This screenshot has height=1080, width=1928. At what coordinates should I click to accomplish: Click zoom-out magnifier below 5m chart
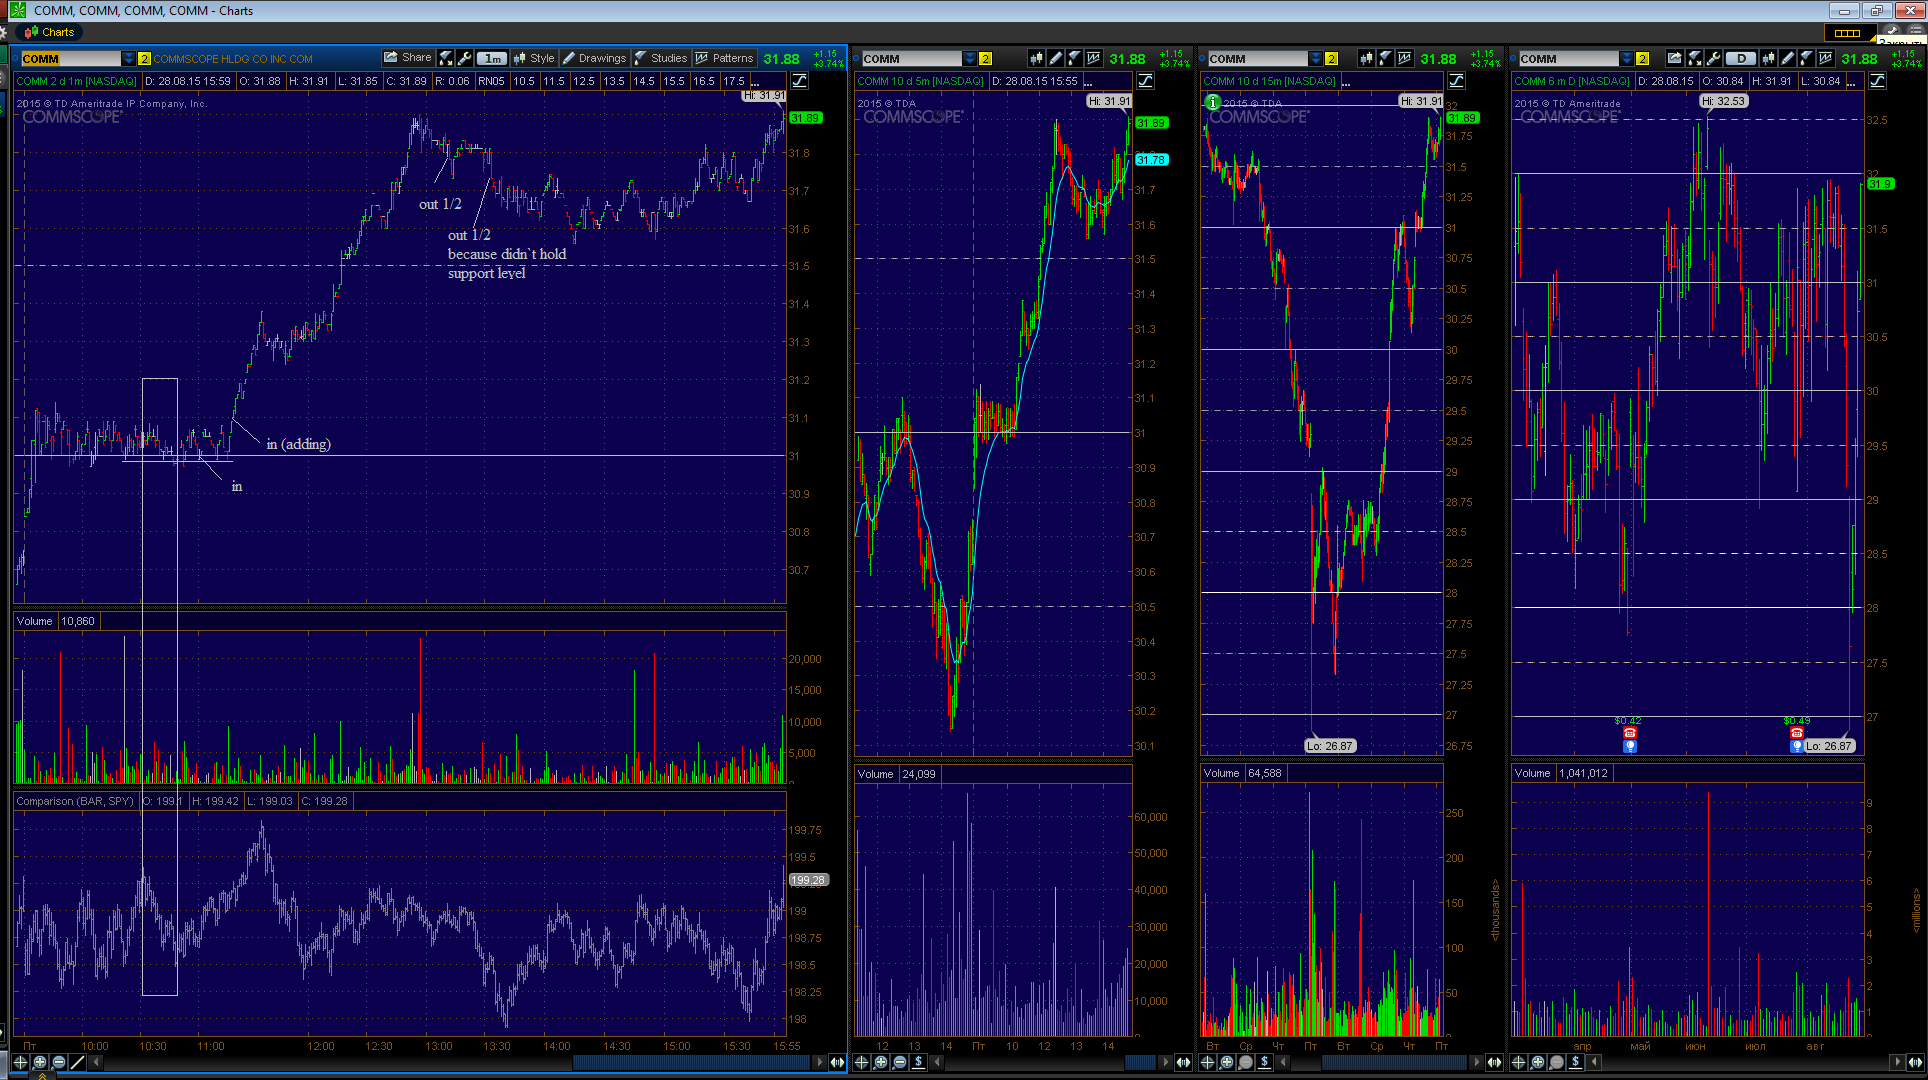[900, 1062]
